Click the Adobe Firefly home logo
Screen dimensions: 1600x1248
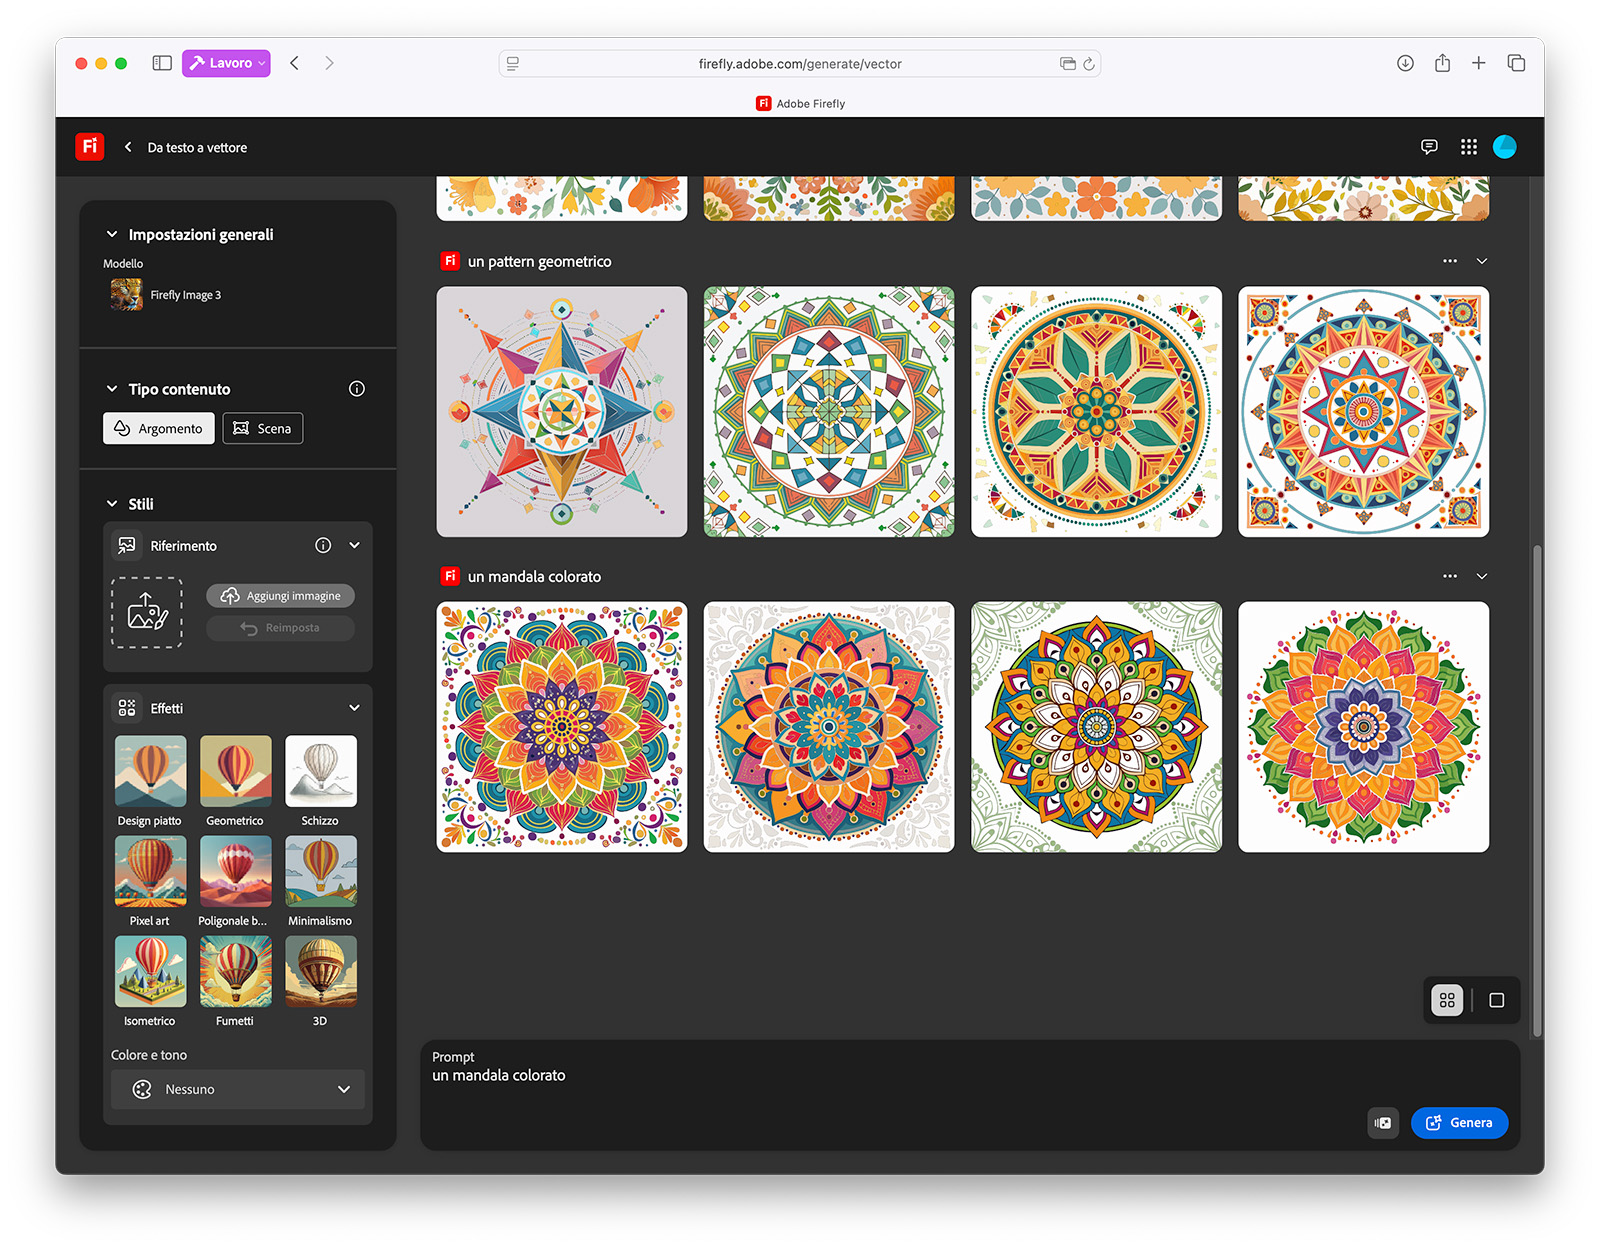pyautogui.click(x=90, y=147)
